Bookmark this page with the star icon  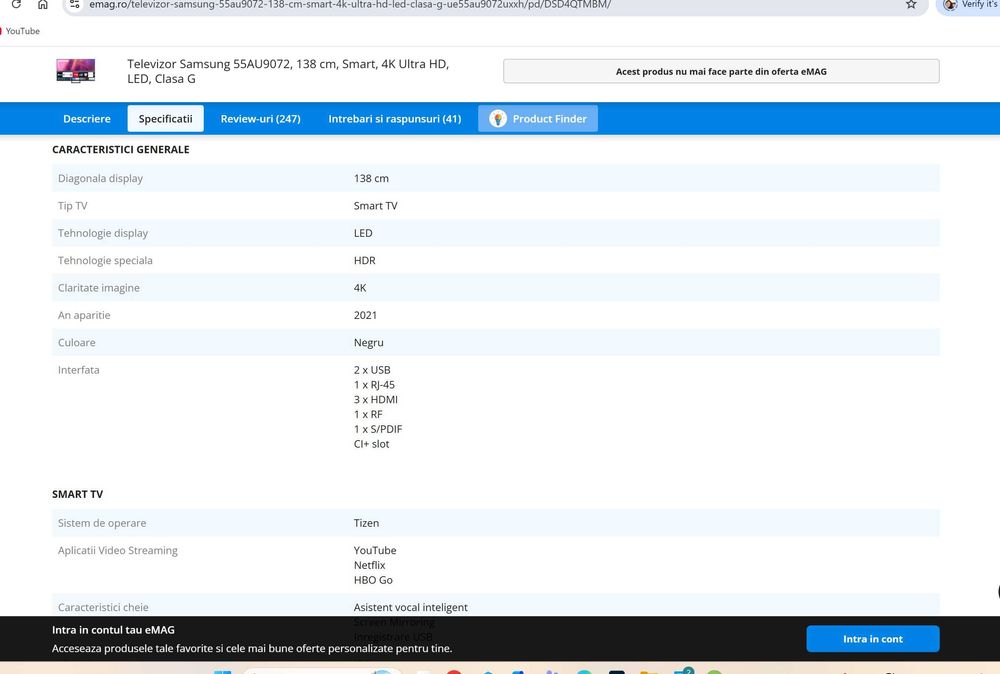pyautogui.click(x=911, y=4)
